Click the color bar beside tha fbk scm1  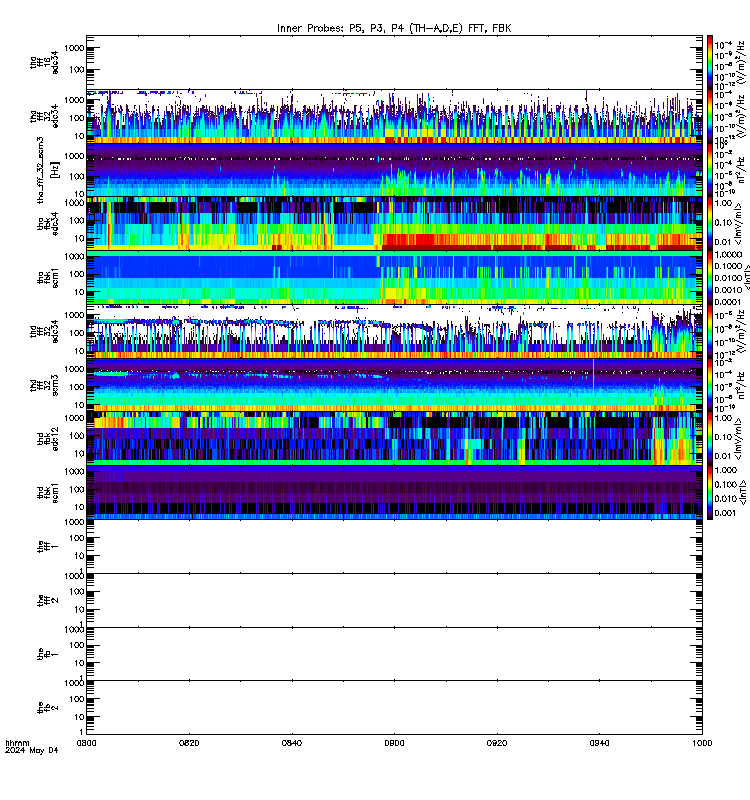tap(710, 278)
